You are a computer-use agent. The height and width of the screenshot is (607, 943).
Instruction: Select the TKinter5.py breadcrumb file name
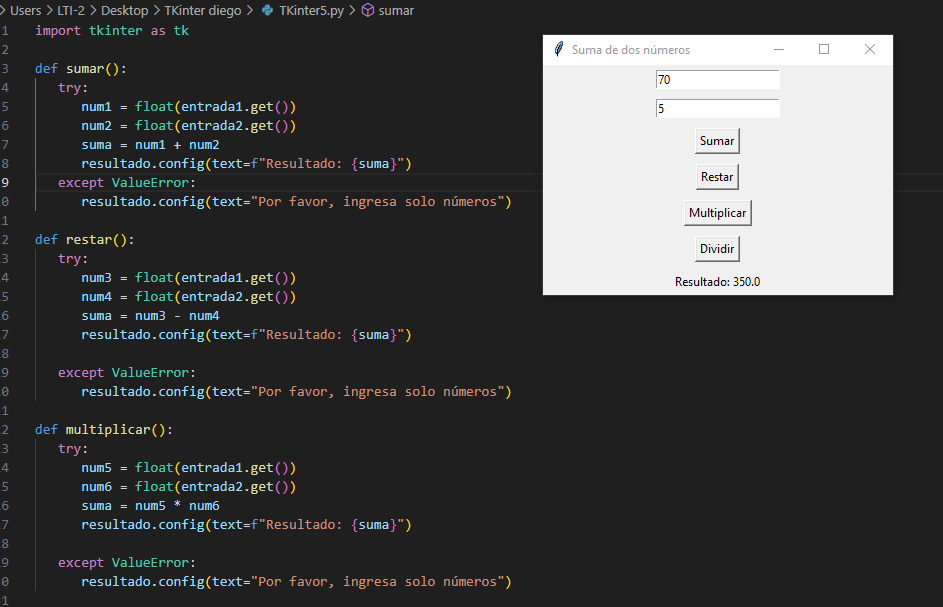(x=311, y=11)
